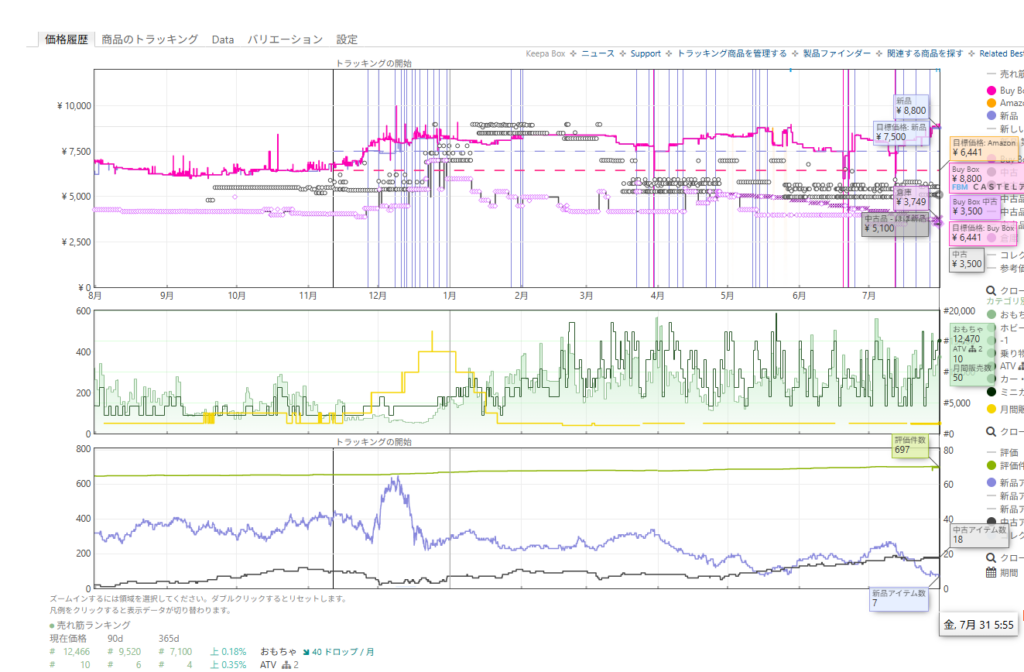Click the 新品 ¥ 8,800 price tooltip on chart
The width and height of the screenshot is (1024, 672).
pyautogui.click(x=911, y=106)
